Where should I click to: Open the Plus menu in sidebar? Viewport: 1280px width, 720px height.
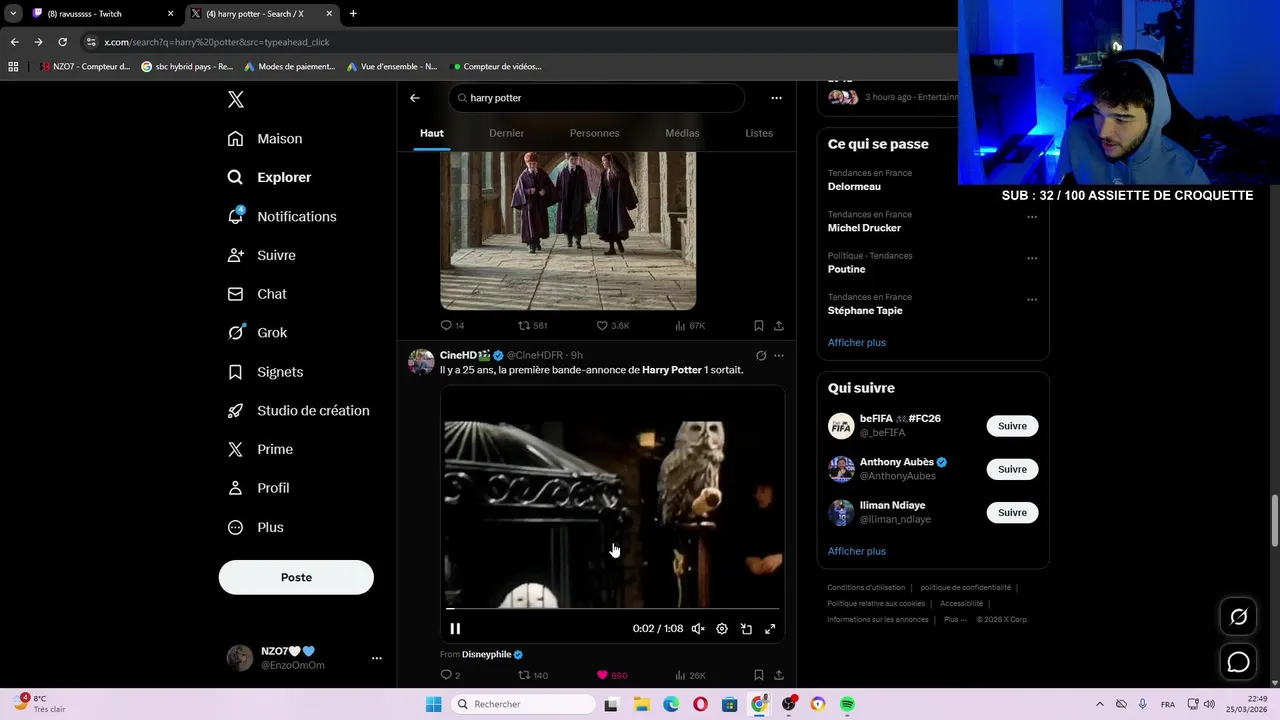pyautogui.click(x=255, y=527)
